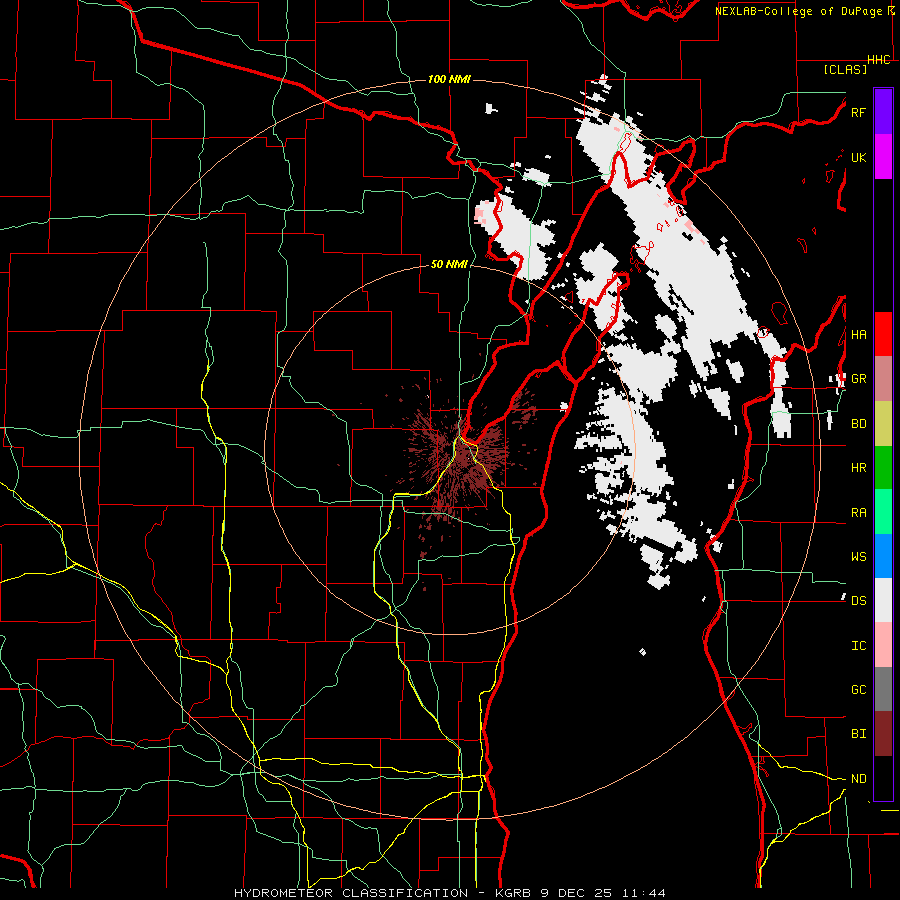Click the brown BI legend color swatch
Image resolution: width=900 pixels, height=900 pixels.
[x=883, y=734]
